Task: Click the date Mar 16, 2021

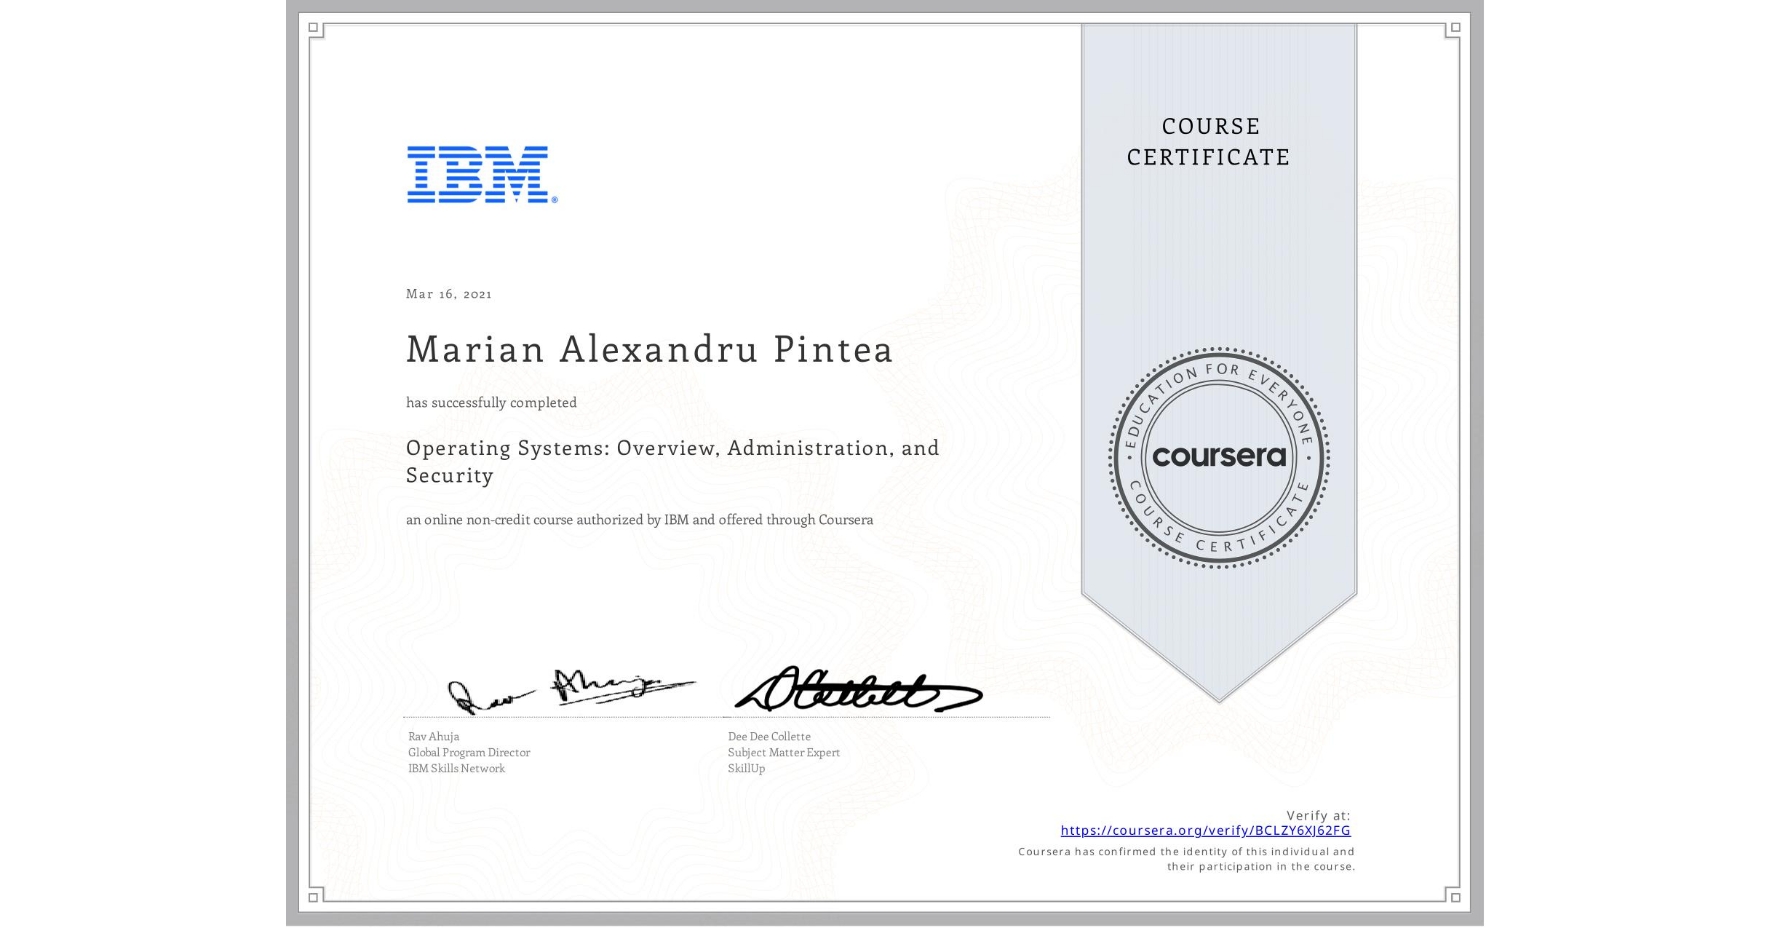Action: point(448,293)
